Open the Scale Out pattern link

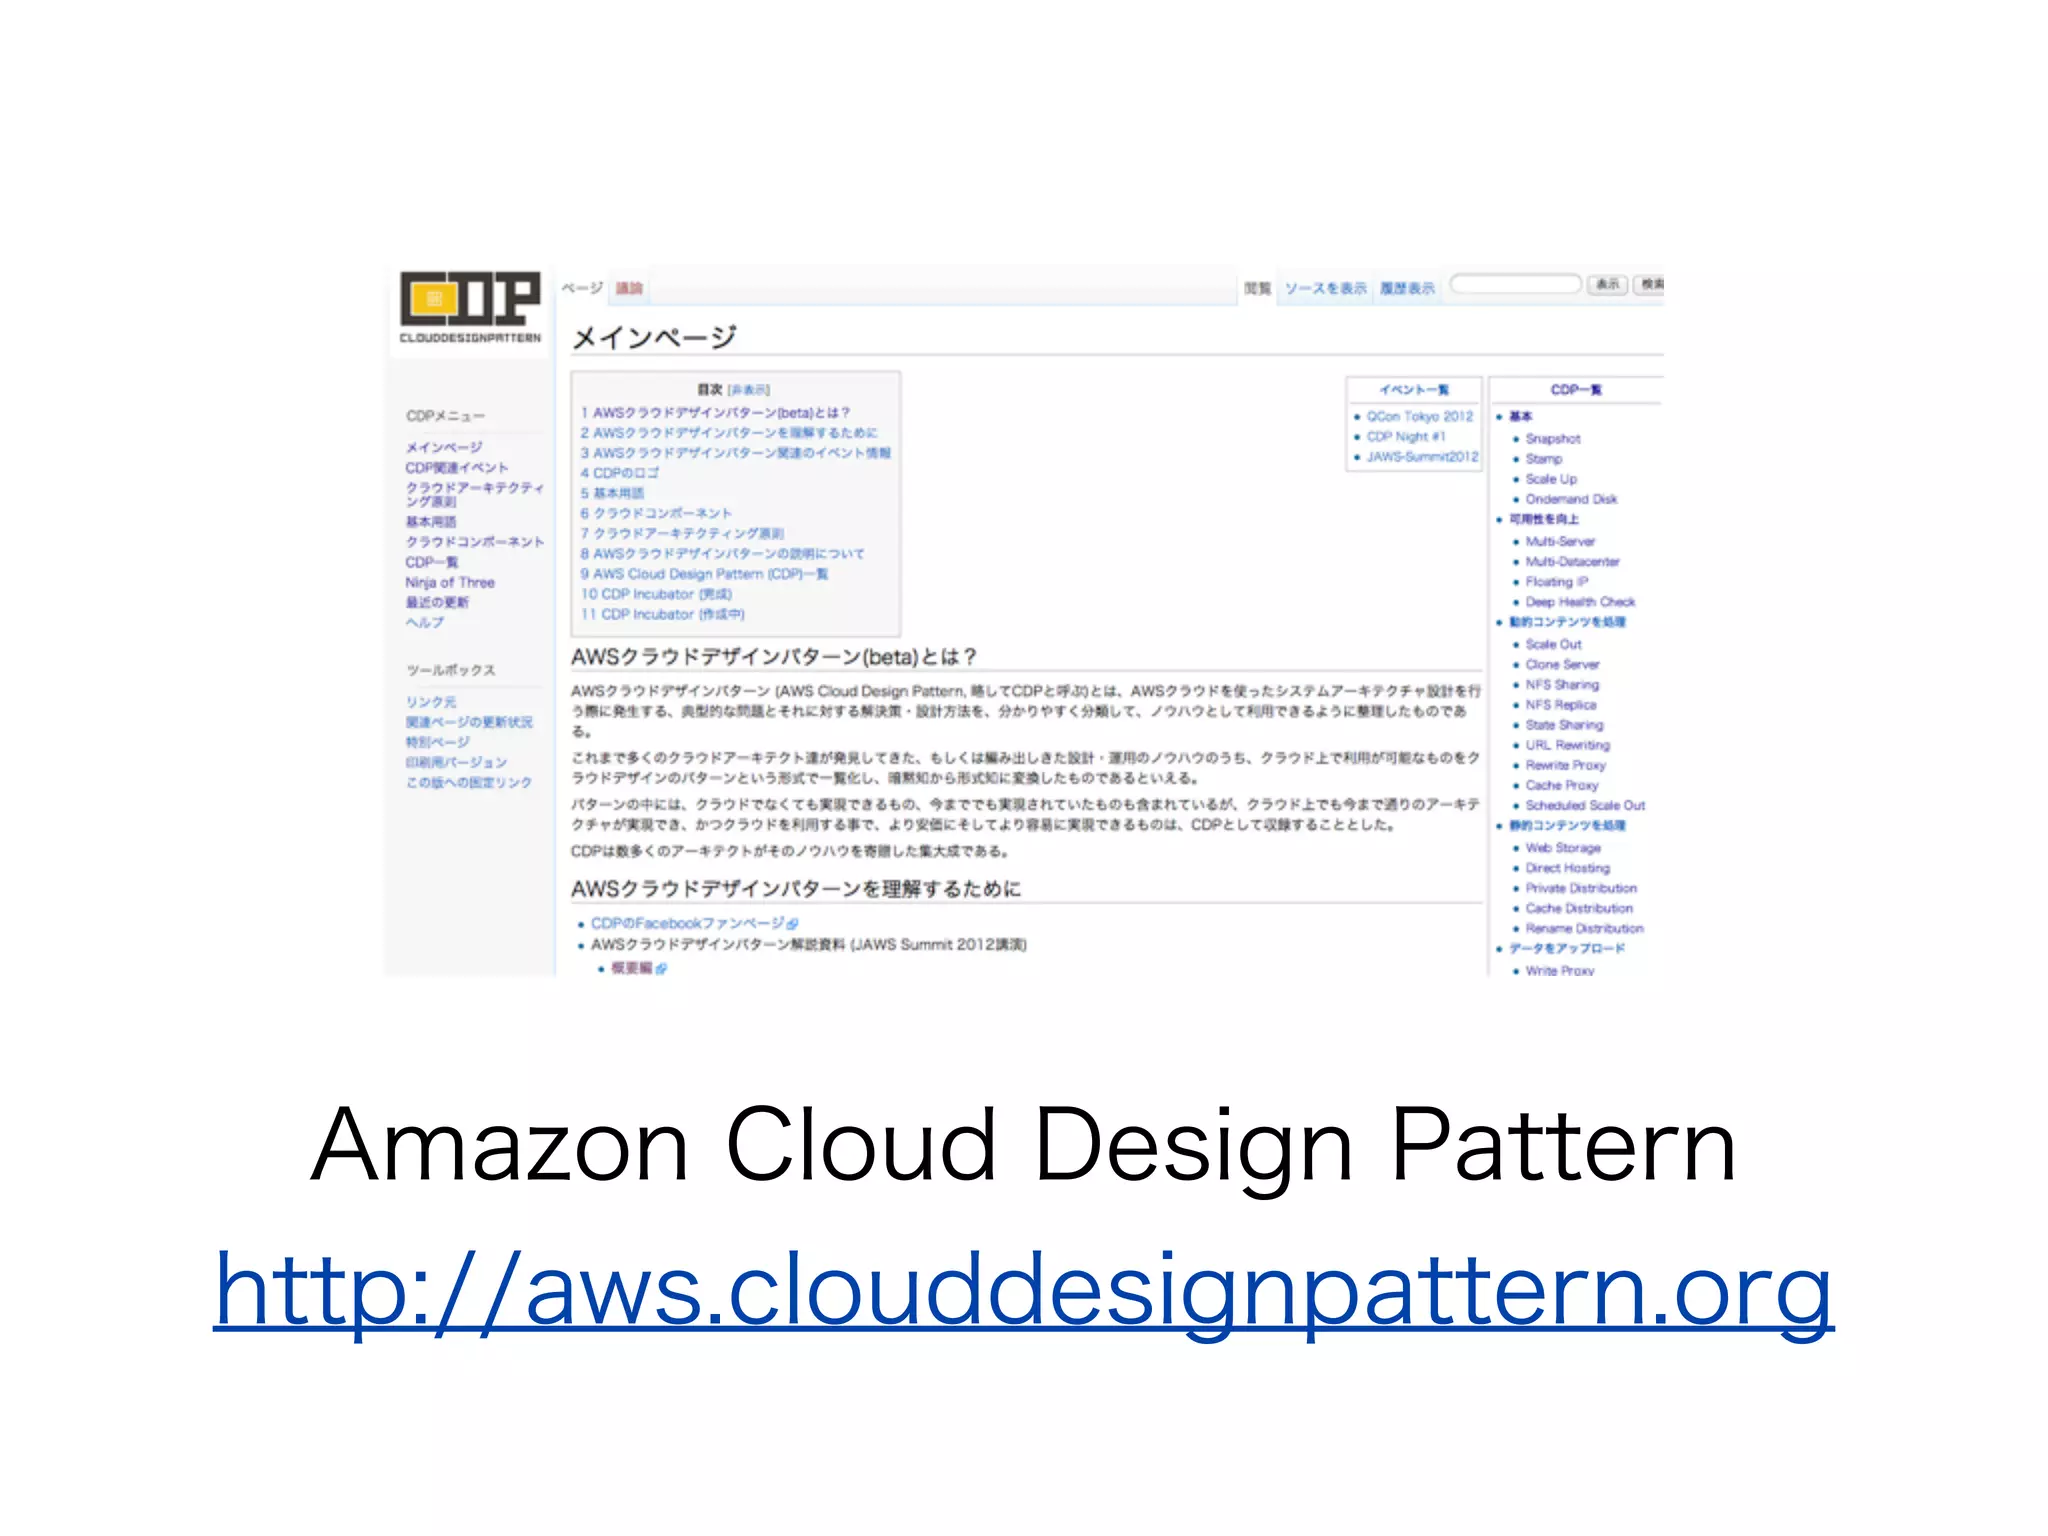(x=1554, y=644)
